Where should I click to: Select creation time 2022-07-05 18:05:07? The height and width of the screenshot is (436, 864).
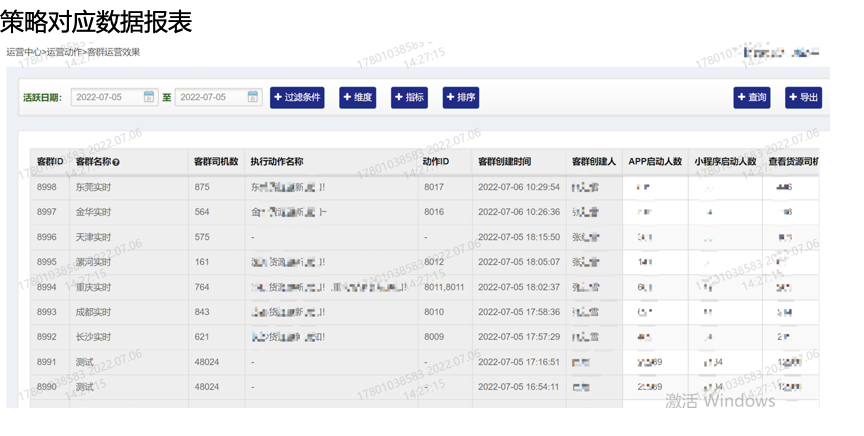pyautogui.click(x=519, y=262)
